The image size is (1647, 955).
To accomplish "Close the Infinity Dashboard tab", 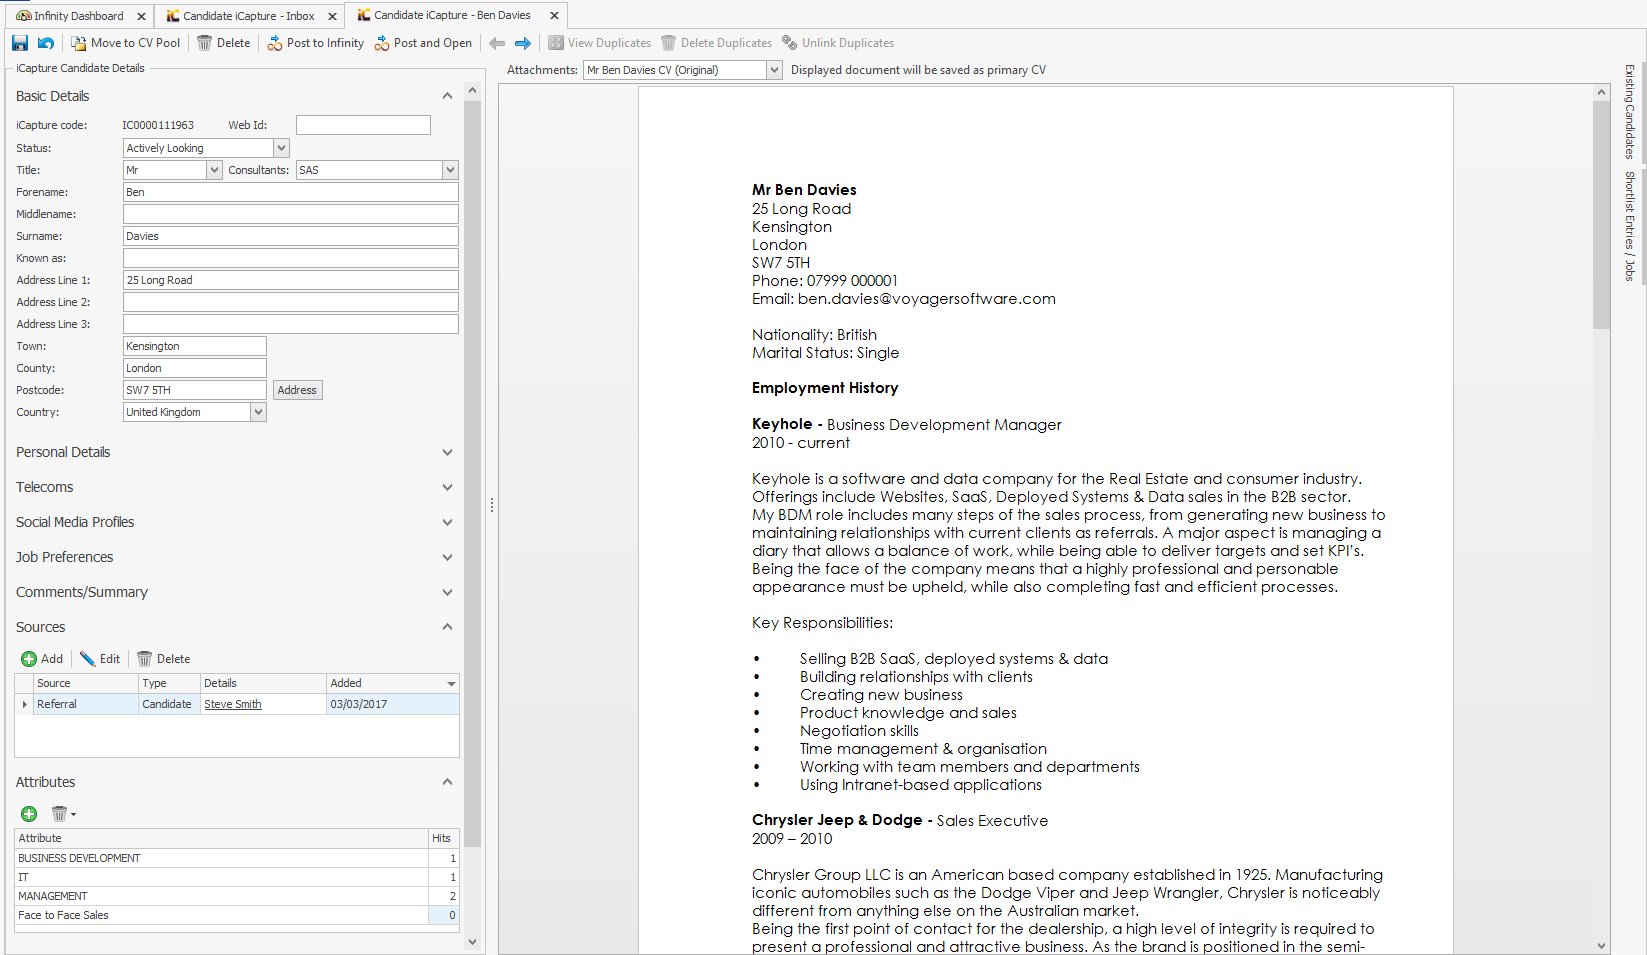I will click(141, 16).
